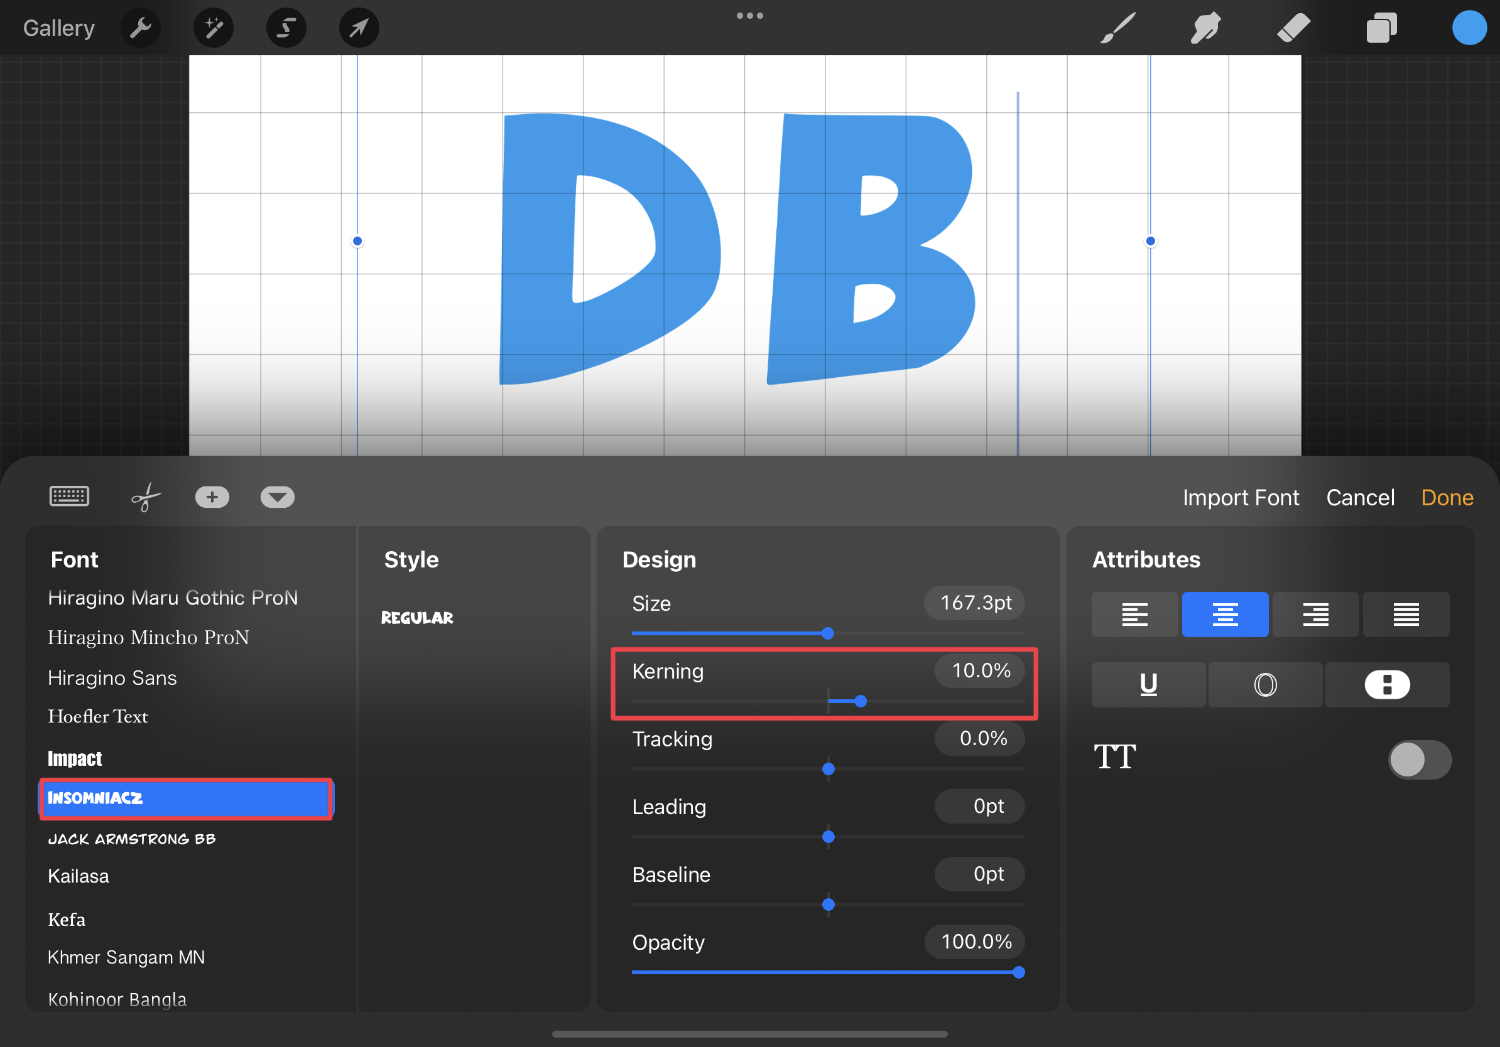Turn on the TT uppercase switch

coord(1419,760)
